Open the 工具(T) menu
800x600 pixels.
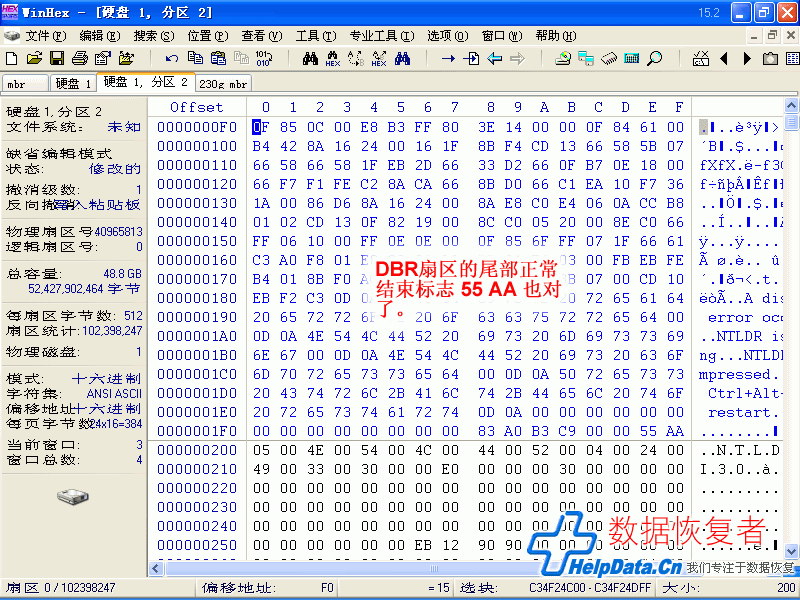[316, 36]
